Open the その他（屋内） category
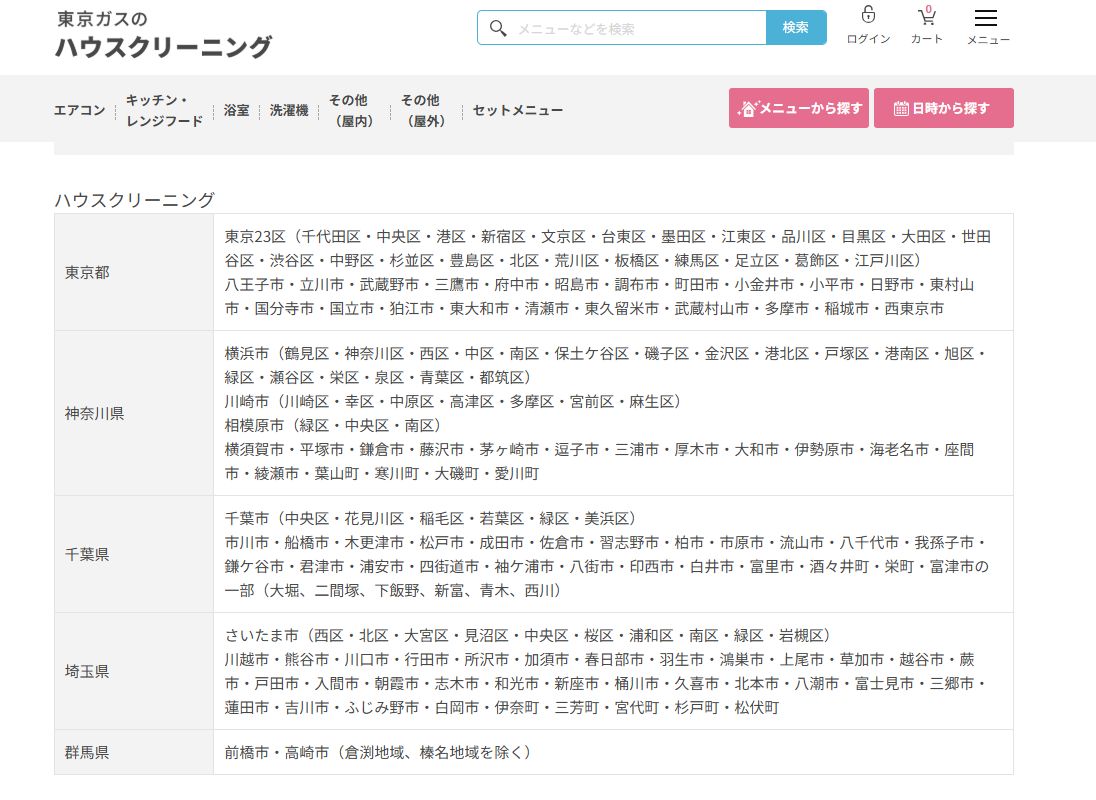 [349, 110]
